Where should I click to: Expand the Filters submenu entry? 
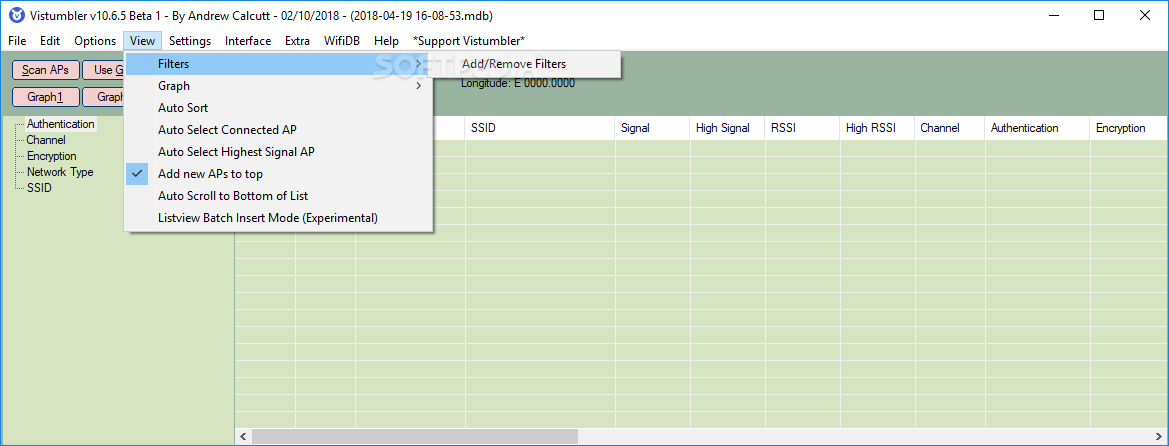278,64
